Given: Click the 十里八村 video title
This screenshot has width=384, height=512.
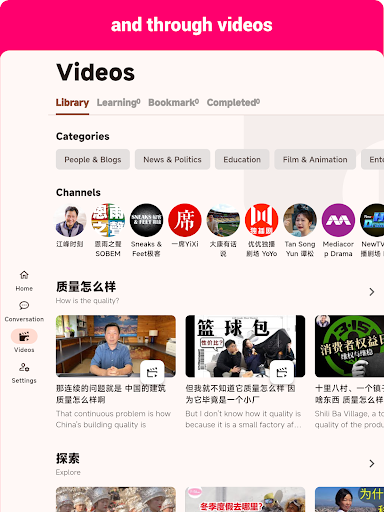Looking at the screenshot, I should (349, 394).
